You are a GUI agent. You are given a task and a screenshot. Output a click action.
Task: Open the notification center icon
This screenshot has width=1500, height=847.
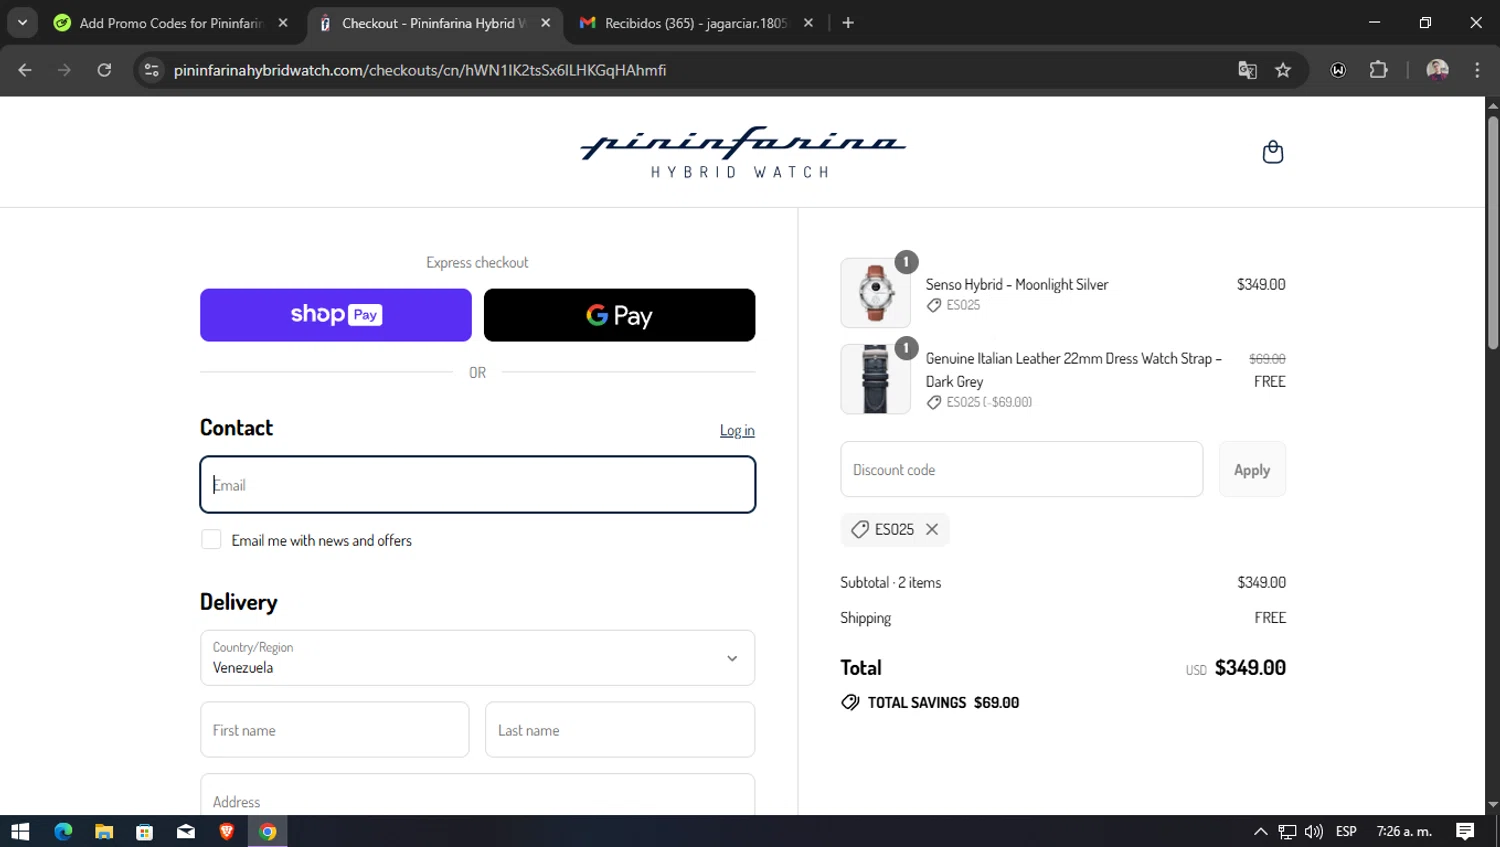tap(1465, 831)
